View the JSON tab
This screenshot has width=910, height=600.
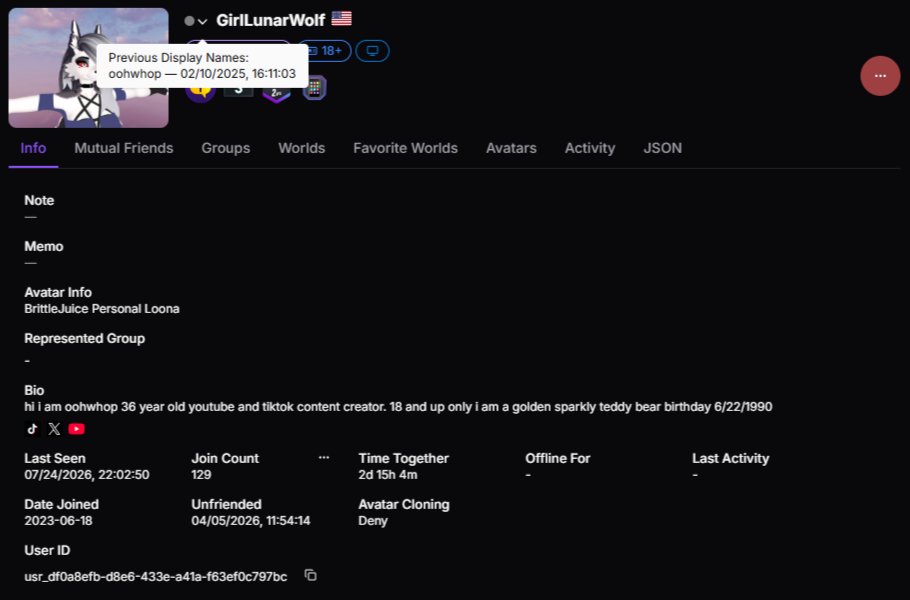pyautogui.click(x=662, y=148)
